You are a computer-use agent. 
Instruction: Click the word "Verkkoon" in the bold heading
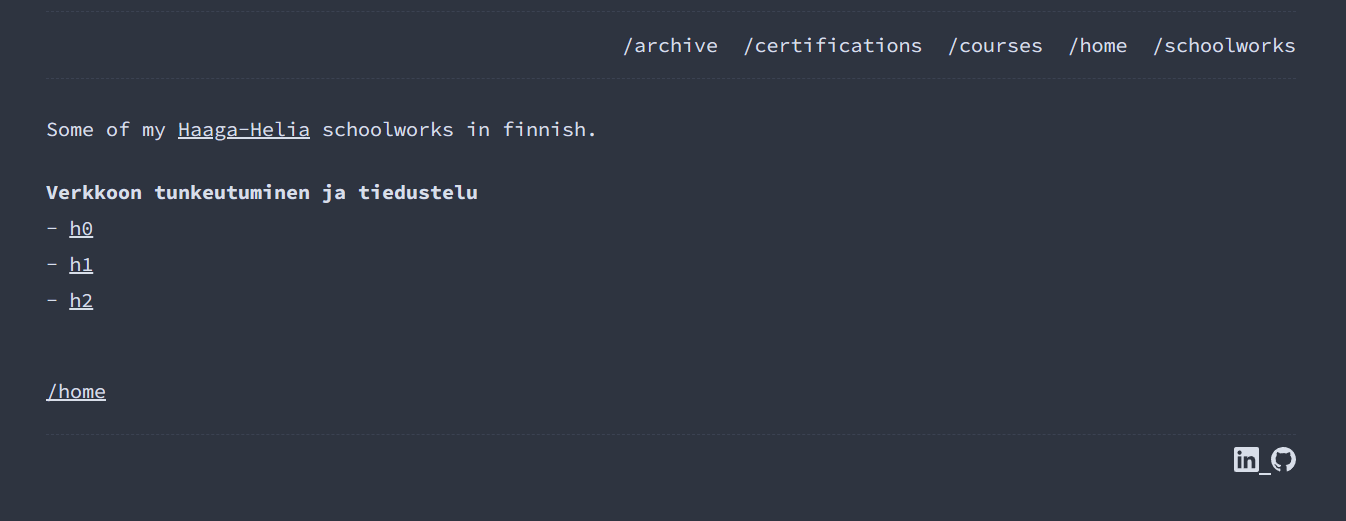(94, 193)
